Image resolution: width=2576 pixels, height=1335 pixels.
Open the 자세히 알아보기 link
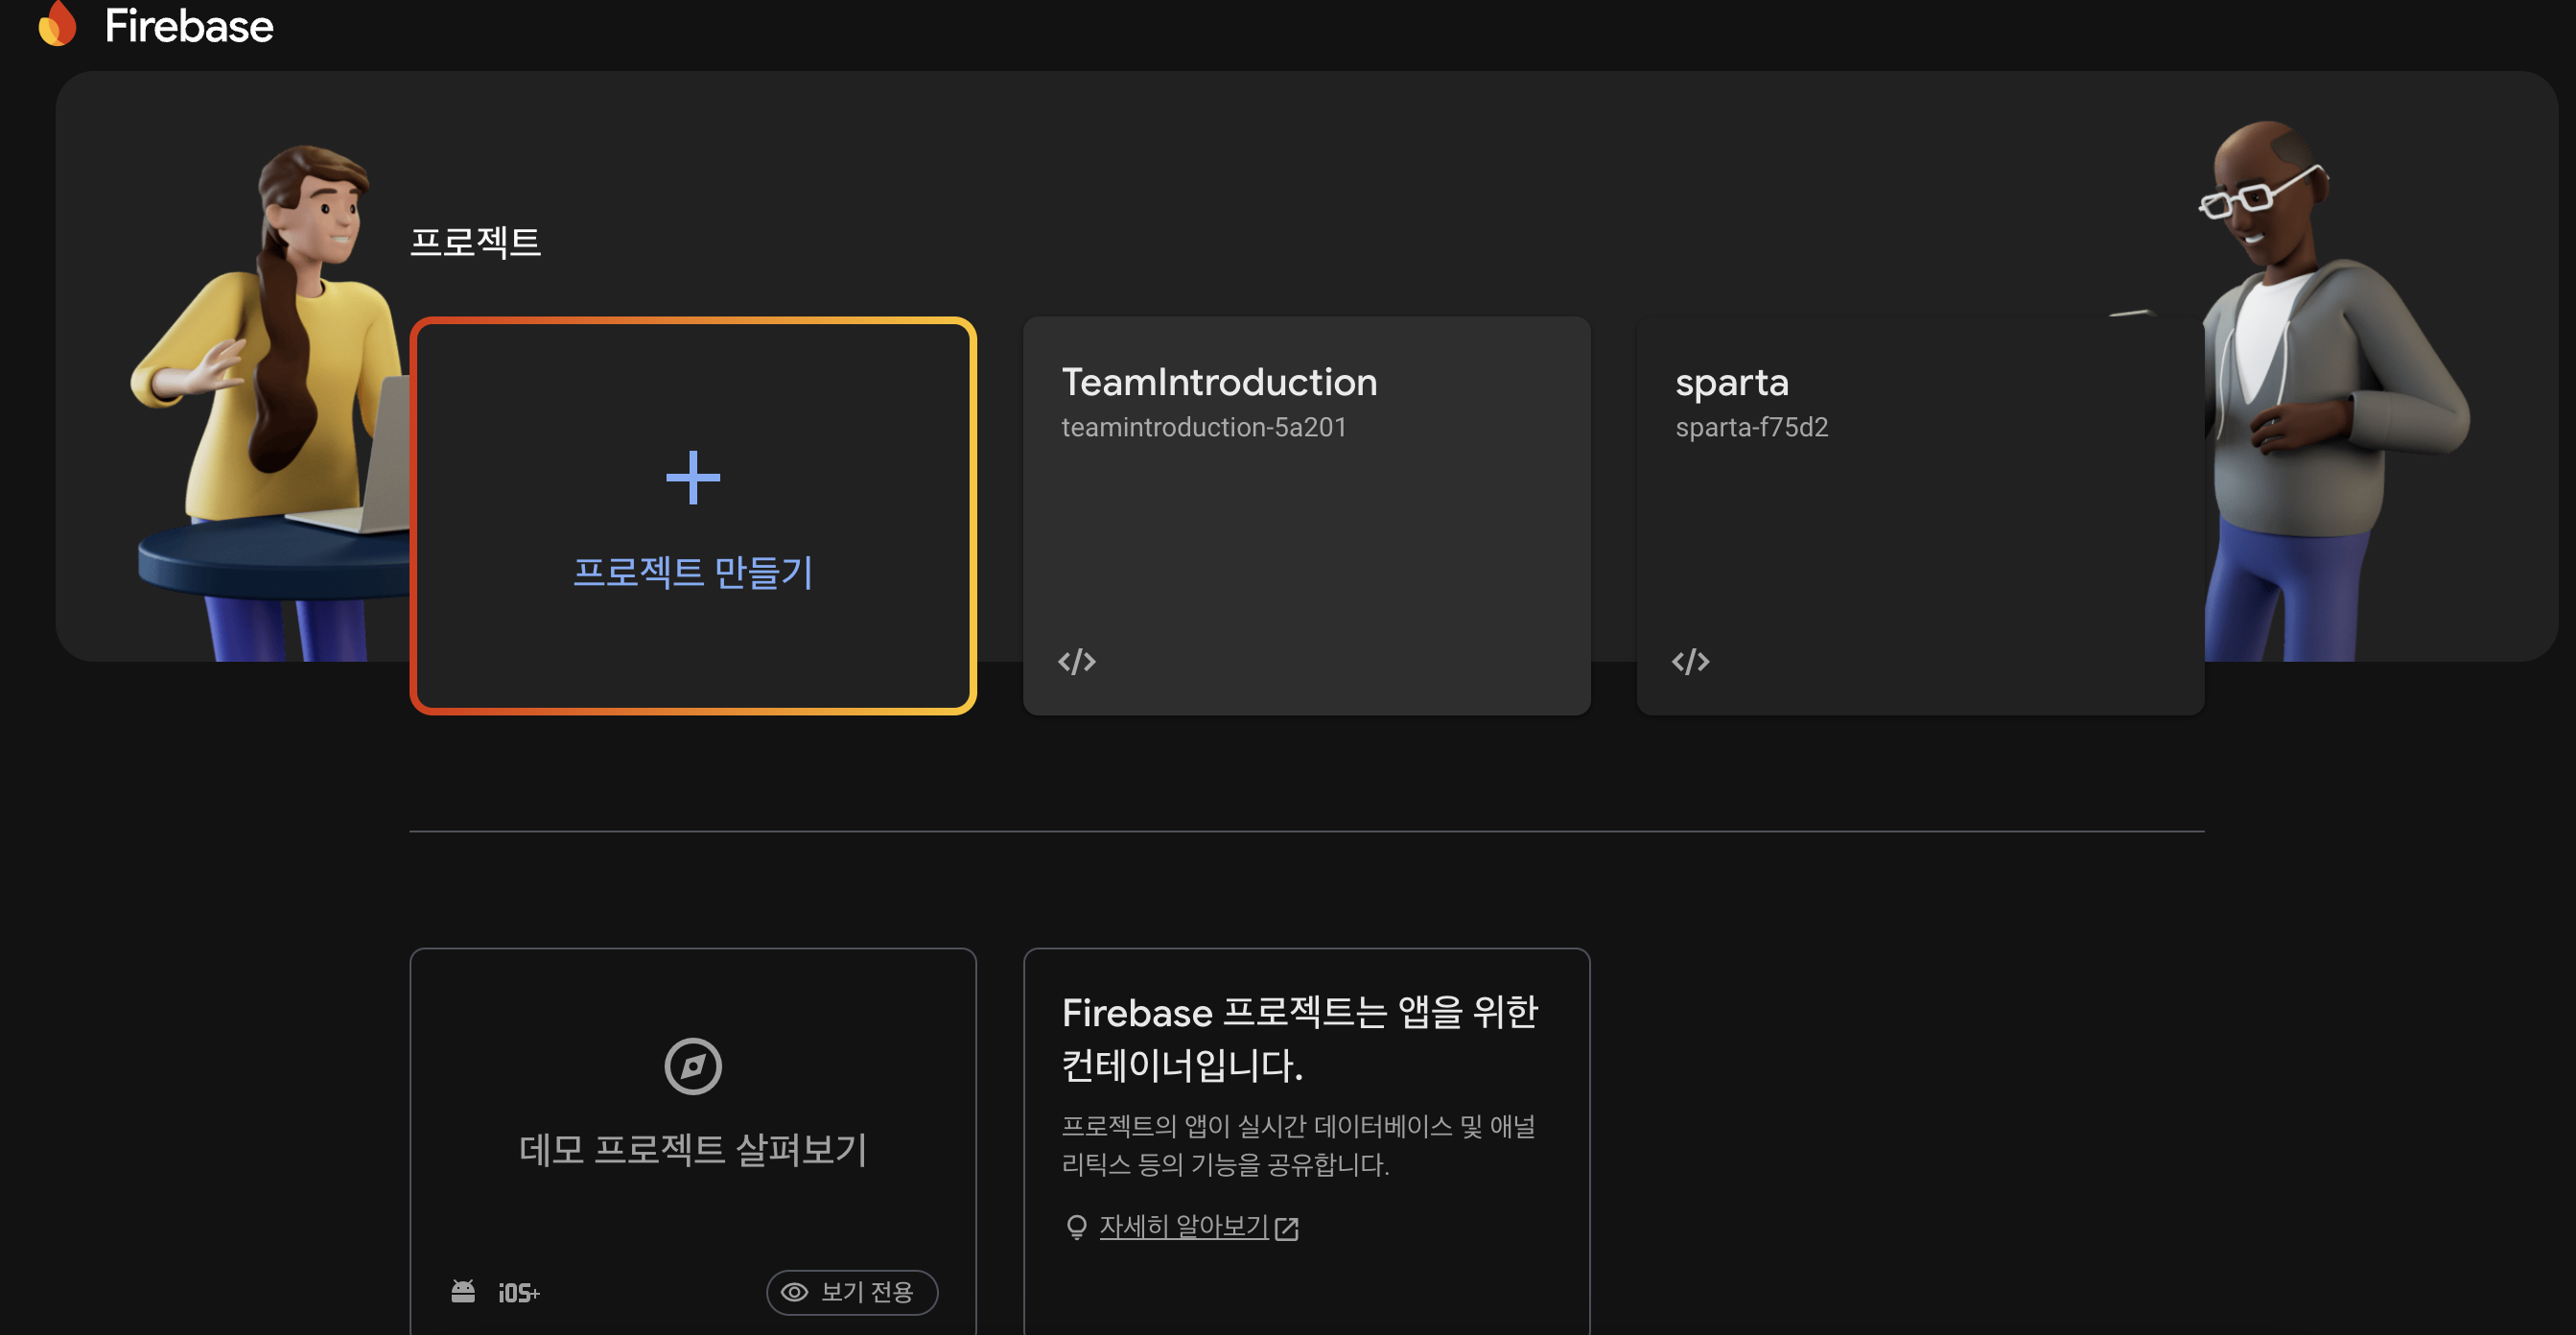pyautogui.click(x=1183, y=1226)
